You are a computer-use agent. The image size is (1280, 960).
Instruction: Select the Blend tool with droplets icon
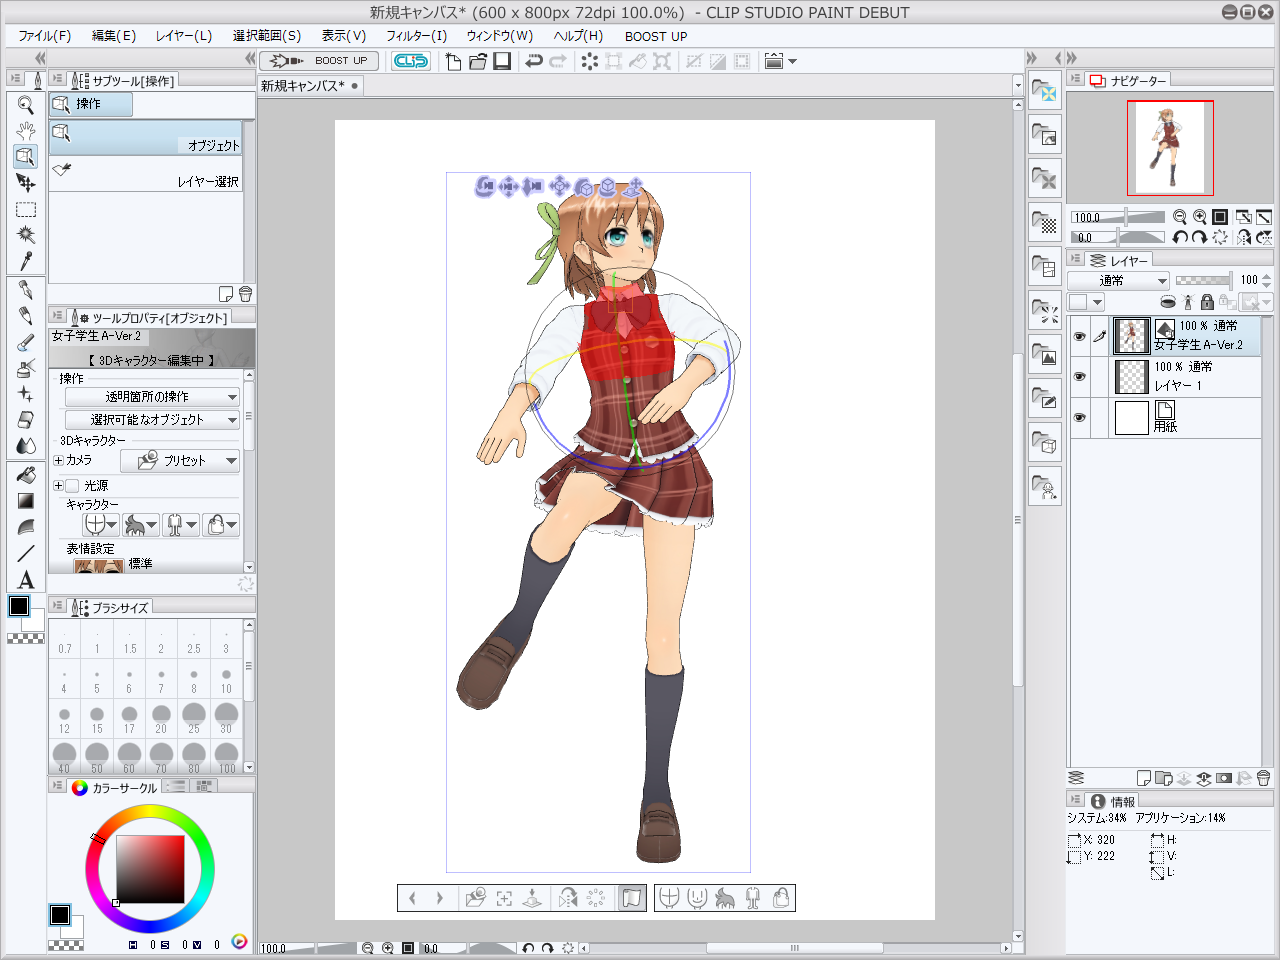[26, 446]
